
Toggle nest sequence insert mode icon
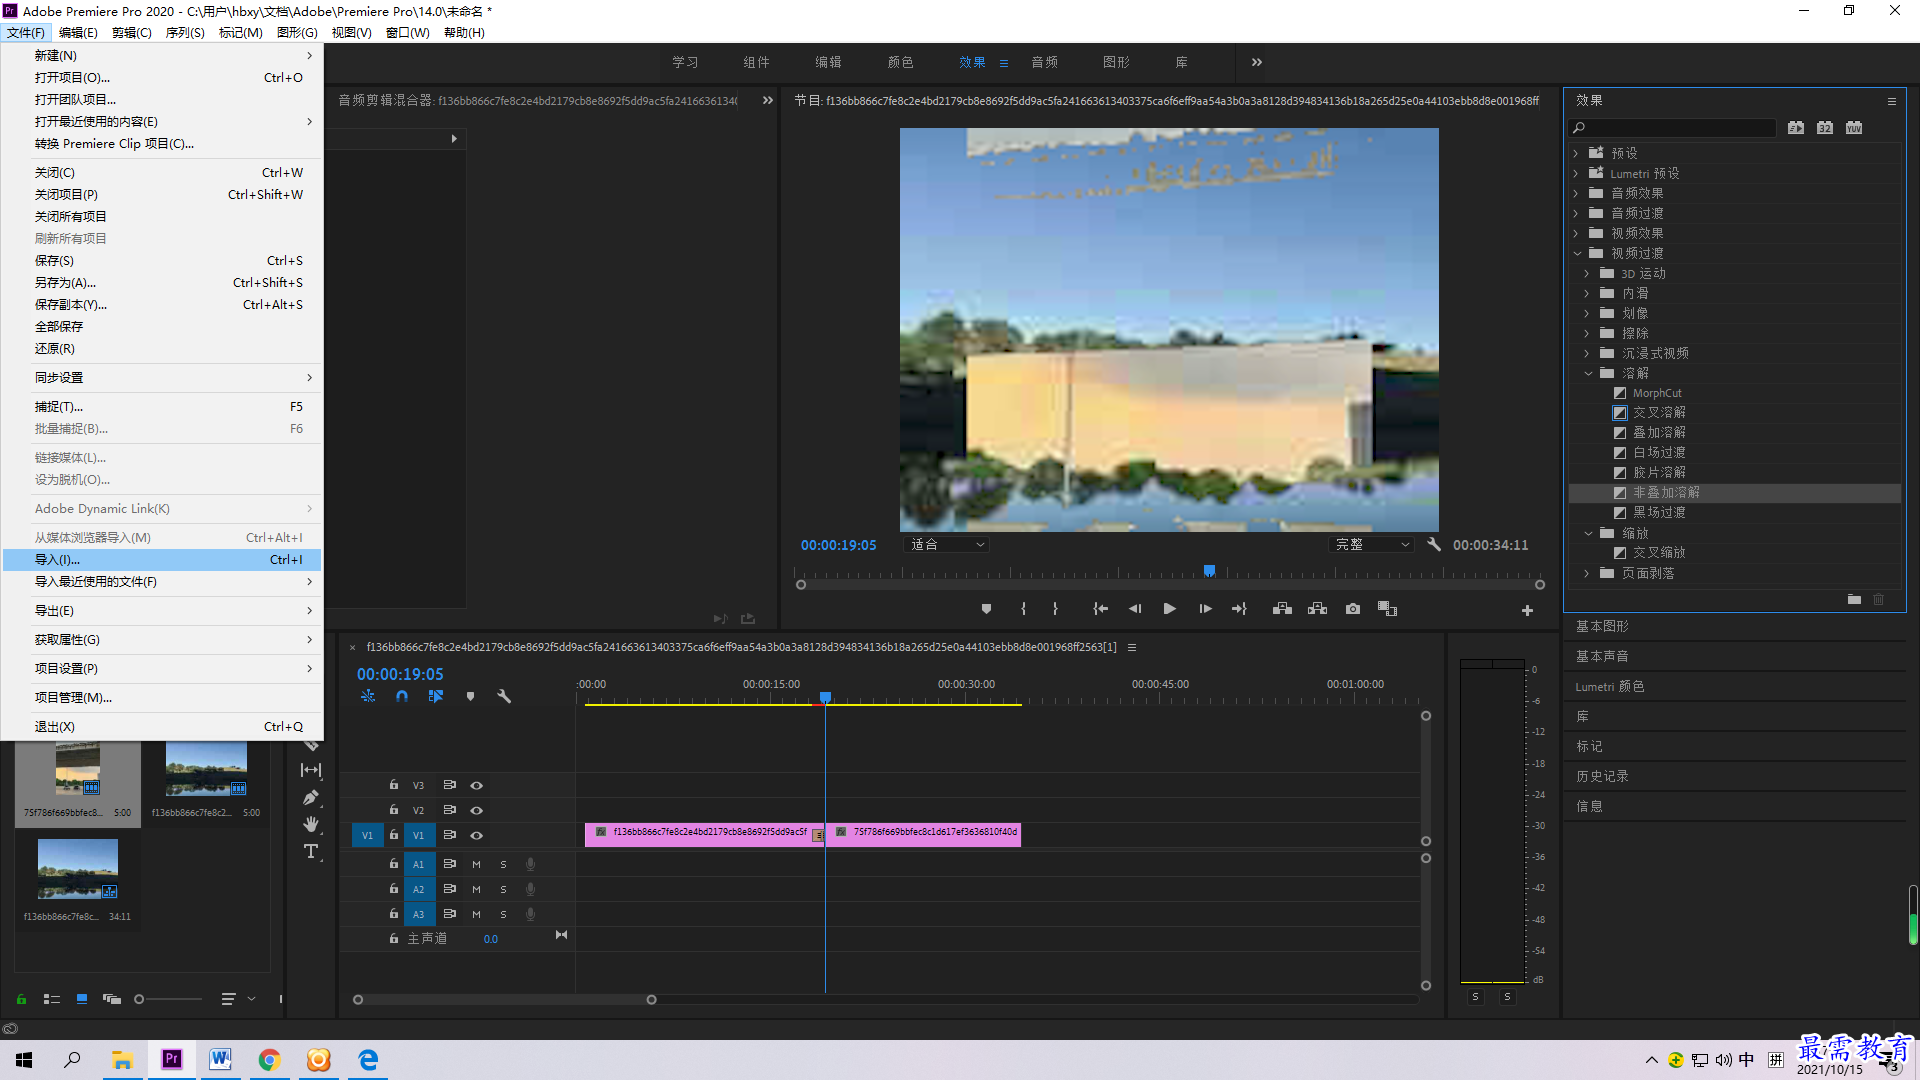(368, 696)
